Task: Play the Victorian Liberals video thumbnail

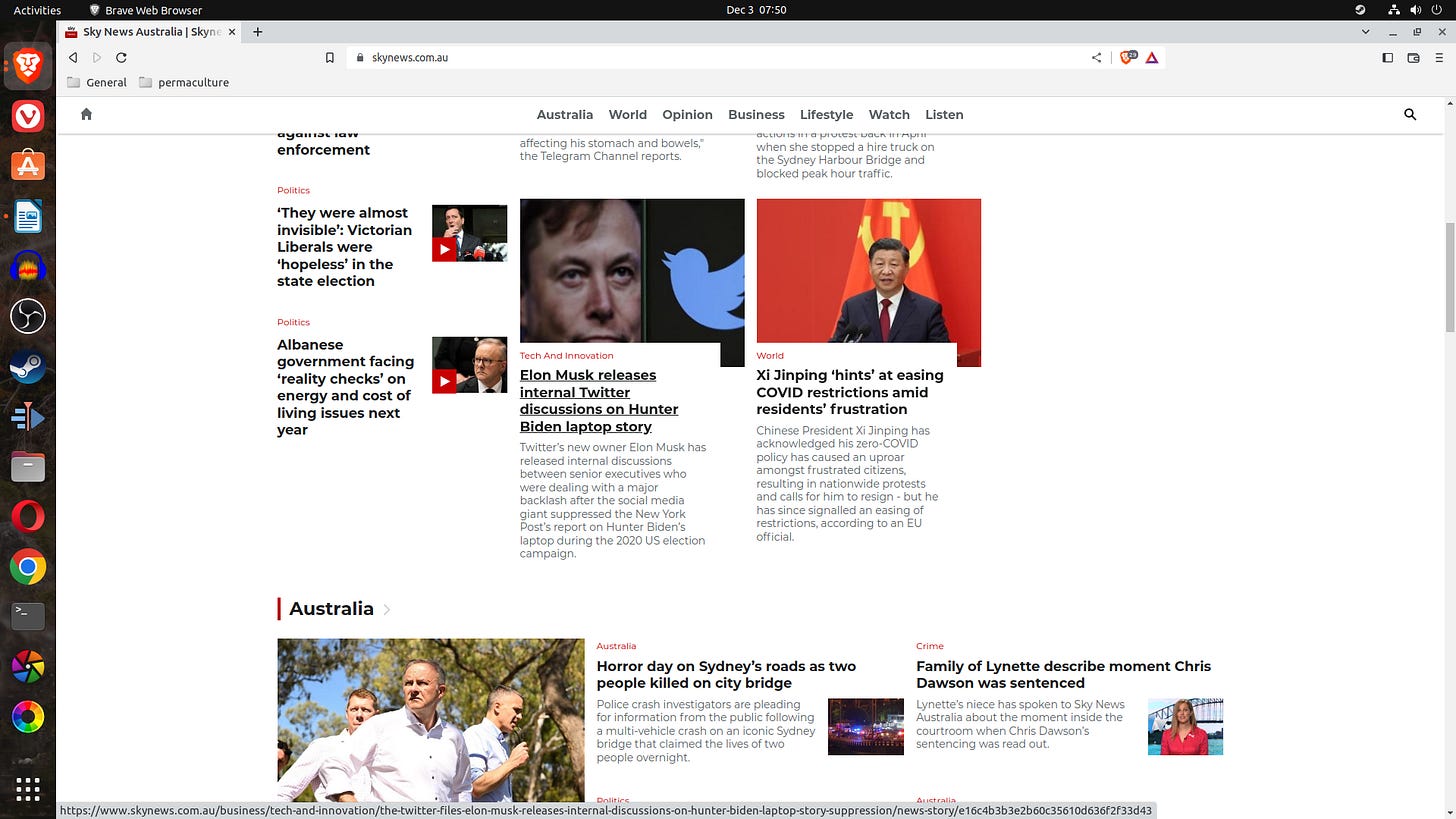Action: click(469, 233)
